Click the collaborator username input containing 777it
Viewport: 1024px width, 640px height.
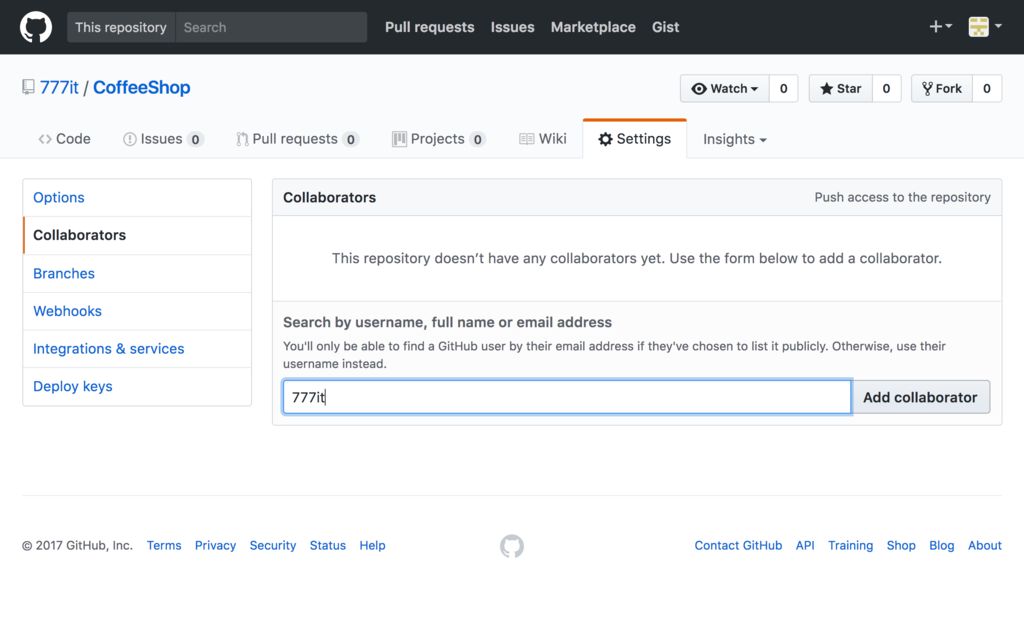point(567,397)
